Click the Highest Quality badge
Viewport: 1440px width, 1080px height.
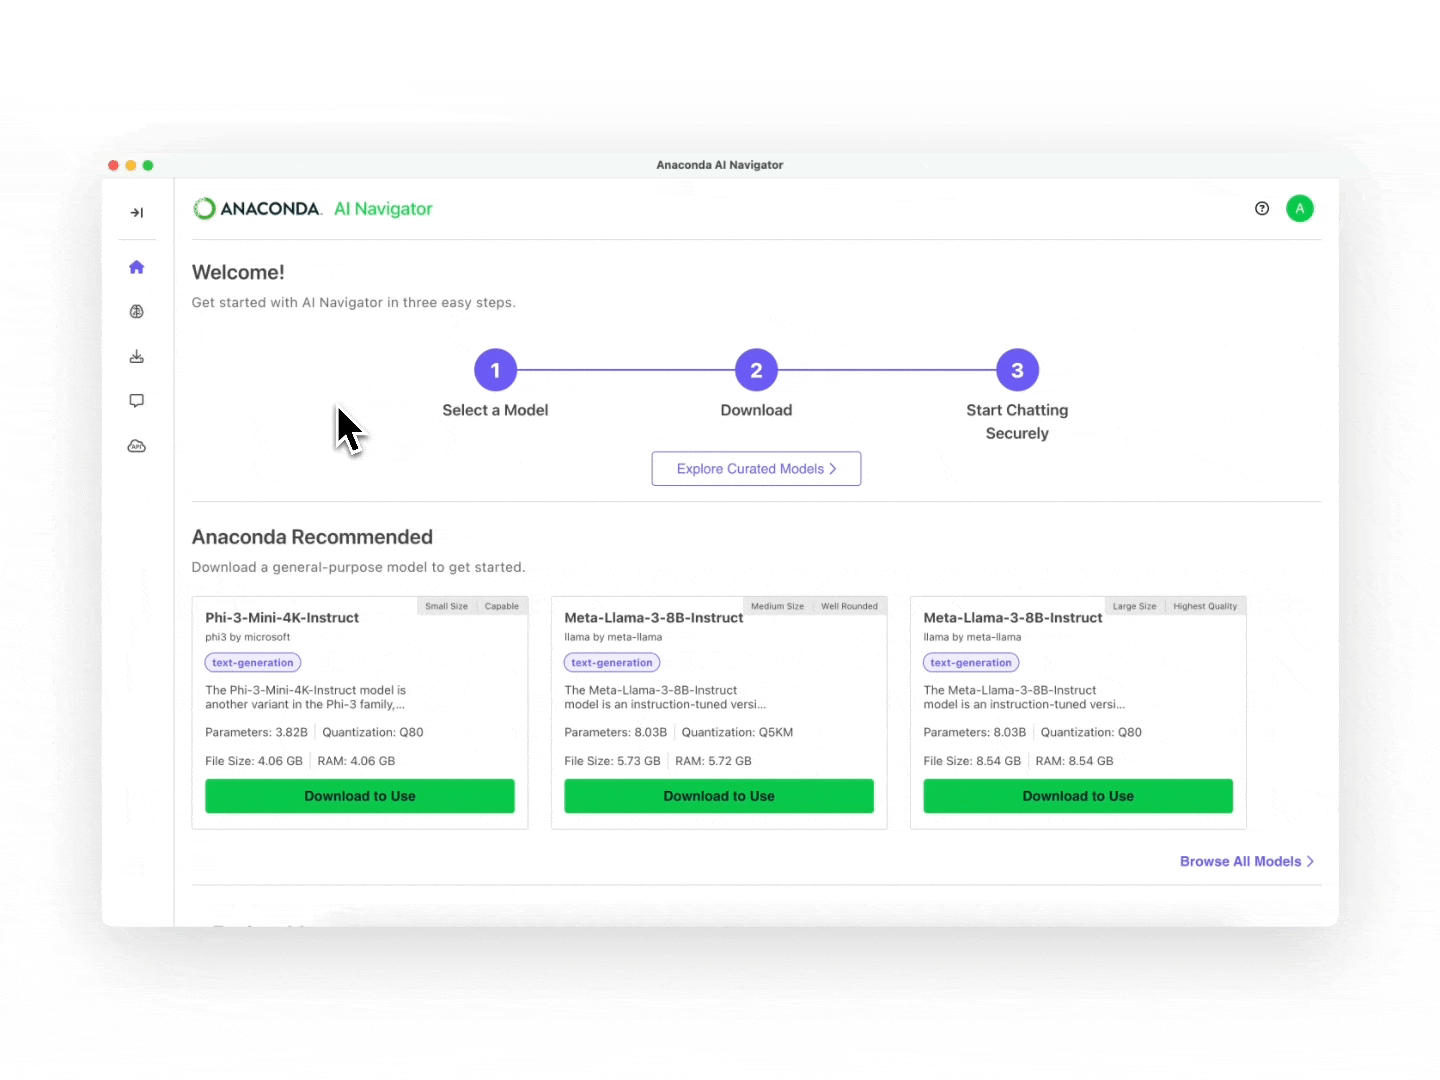[x=1205, y=606]
